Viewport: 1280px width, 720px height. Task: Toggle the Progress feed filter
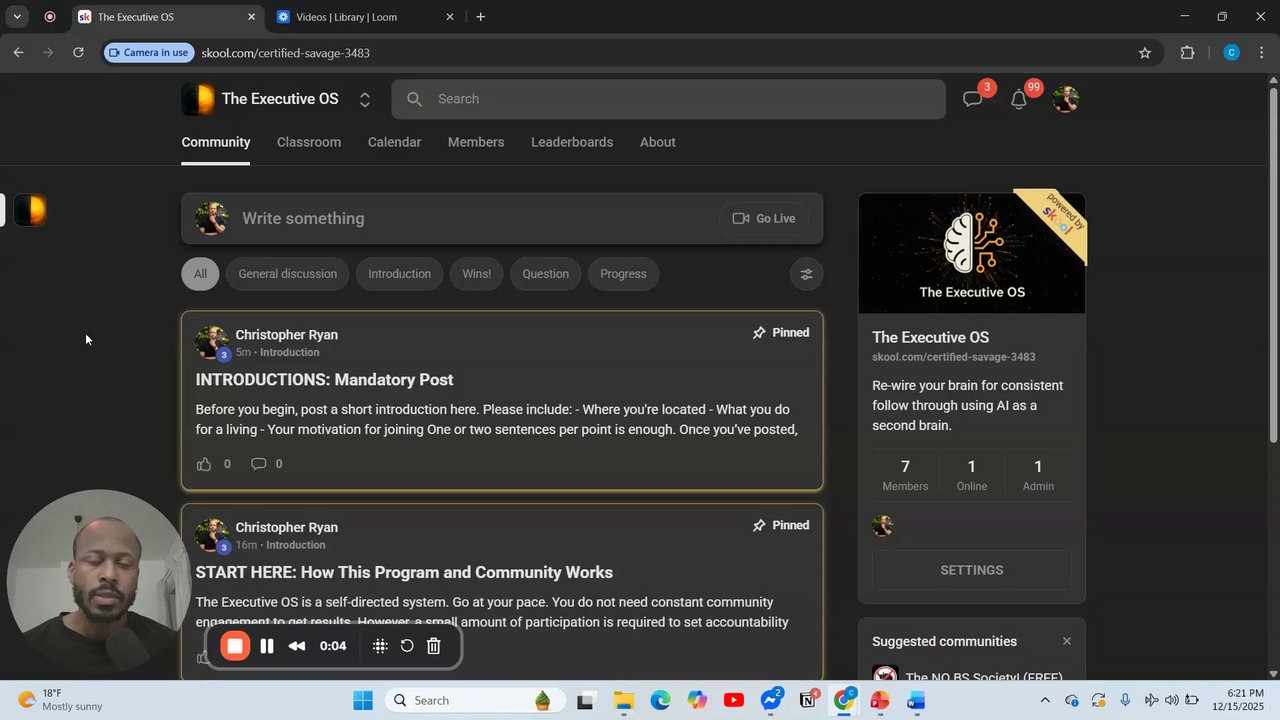pos(623,273)
